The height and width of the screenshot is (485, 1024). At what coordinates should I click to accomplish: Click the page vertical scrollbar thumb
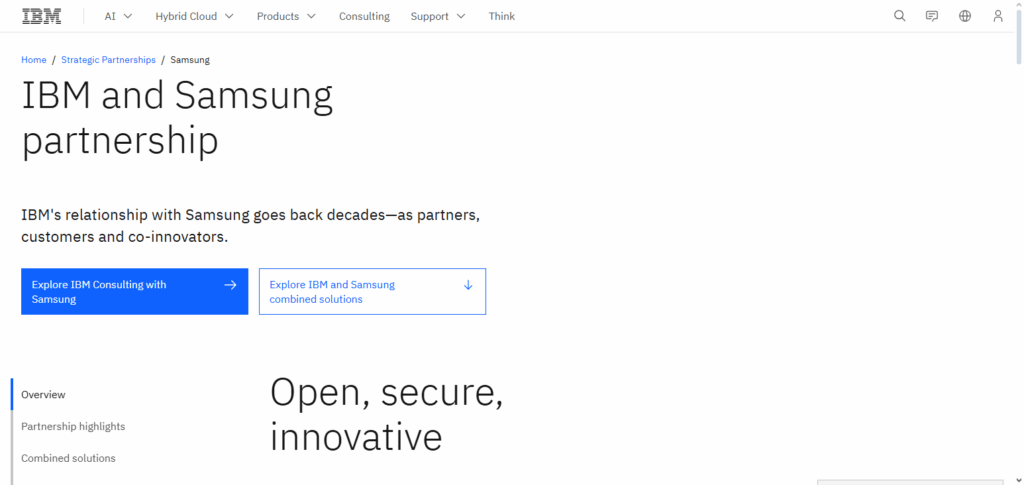click(x=1019, y=37)
